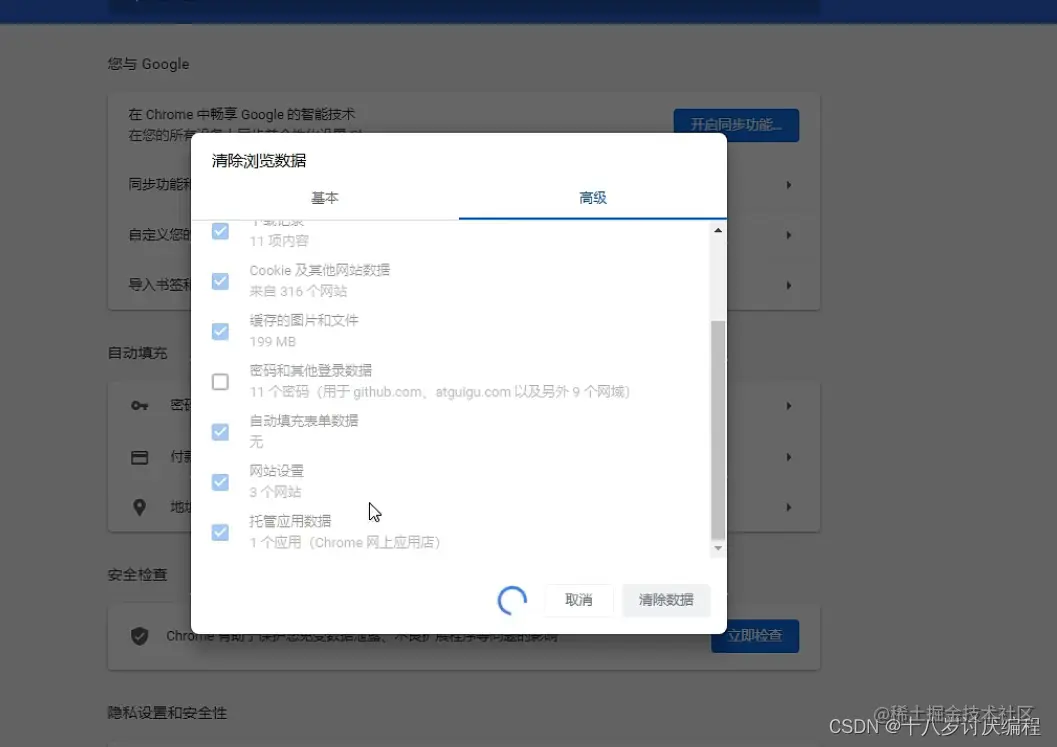Click the 清除数据 button
Screen dimensions: 1057x747
[666, 600]
